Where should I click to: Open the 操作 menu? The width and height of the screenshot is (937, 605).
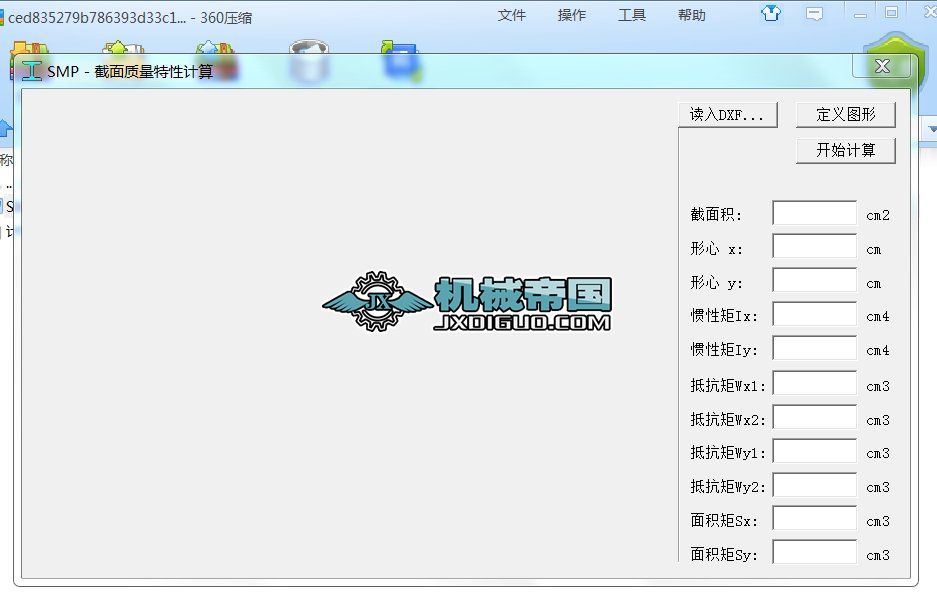[572, 15]
